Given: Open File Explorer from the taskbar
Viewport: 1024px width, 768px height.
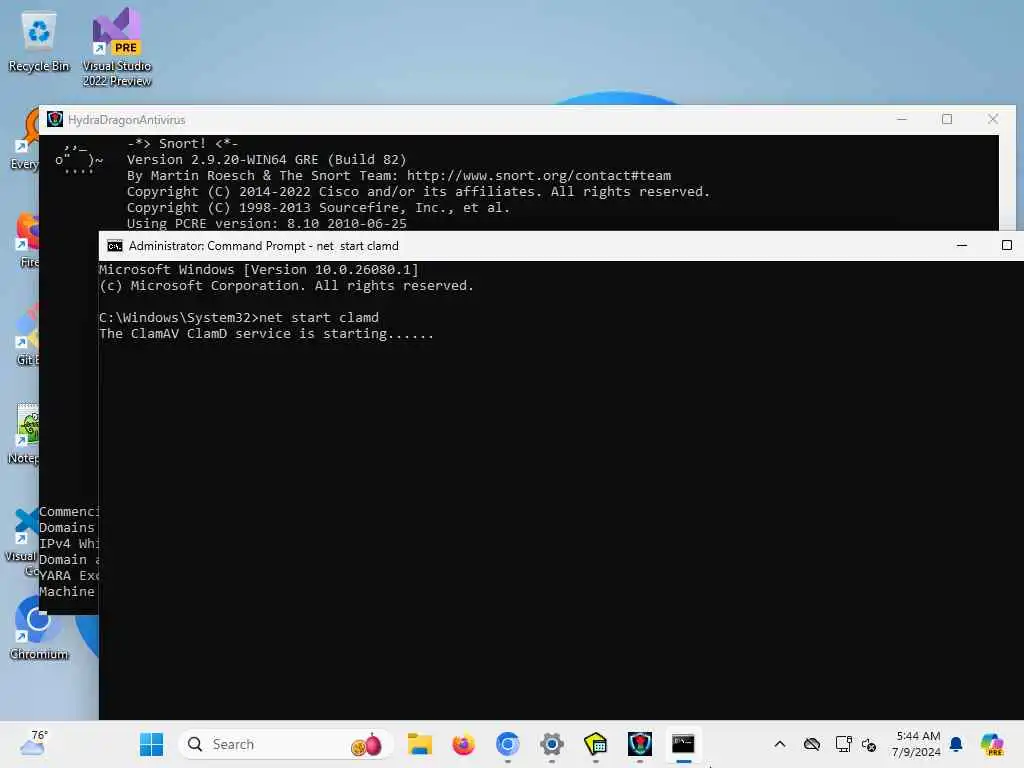Looking at the screenshot, I should 419,744.
